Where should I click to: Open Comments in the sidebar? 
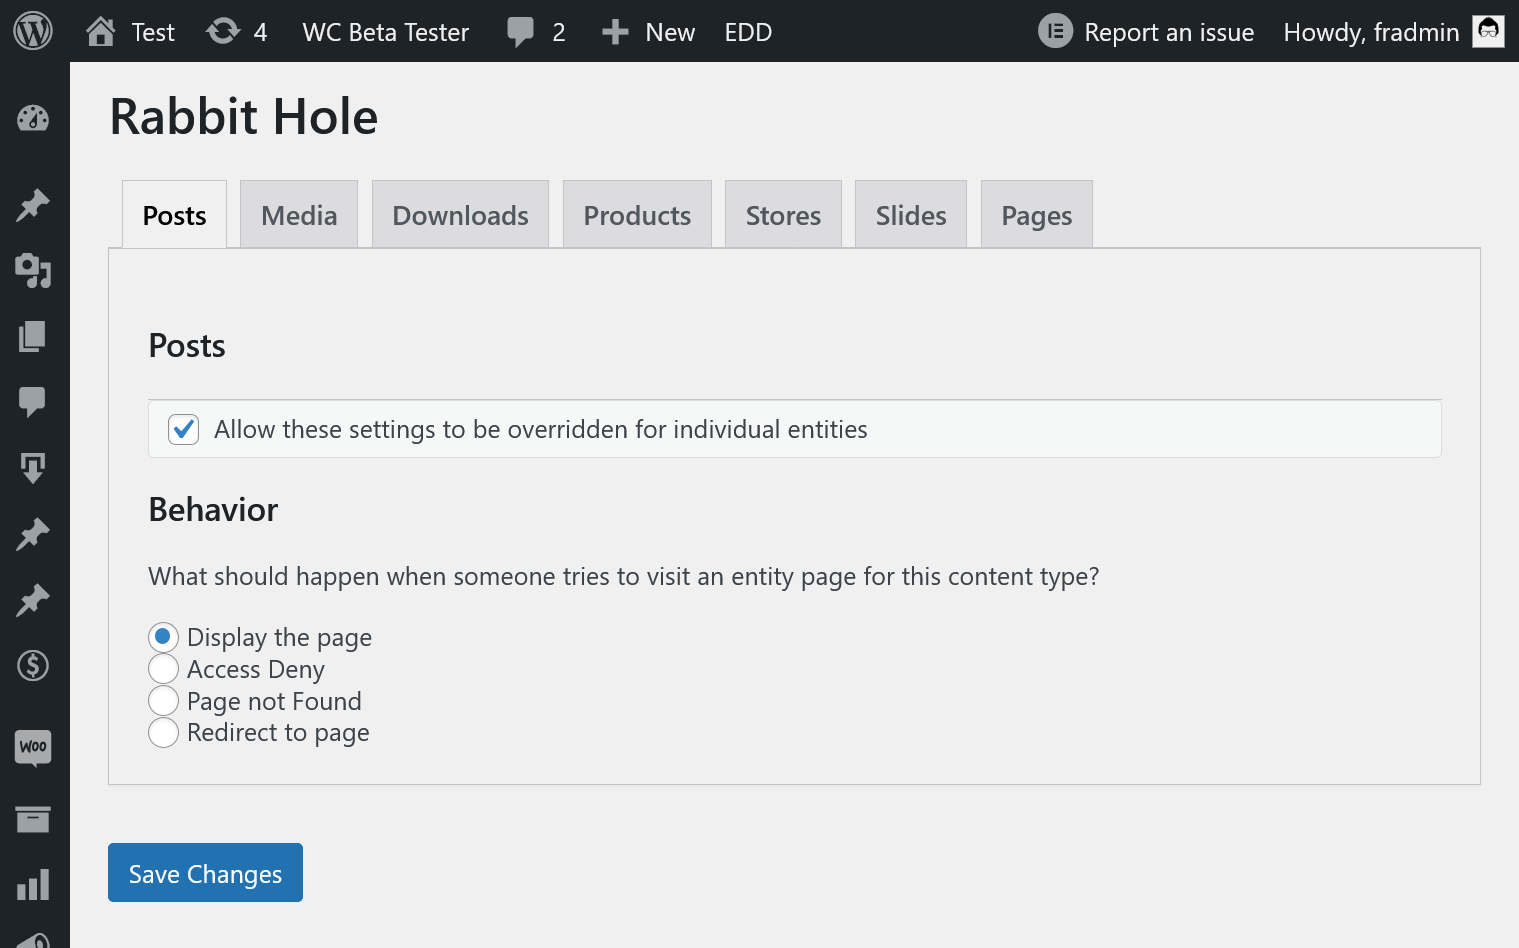33,402
